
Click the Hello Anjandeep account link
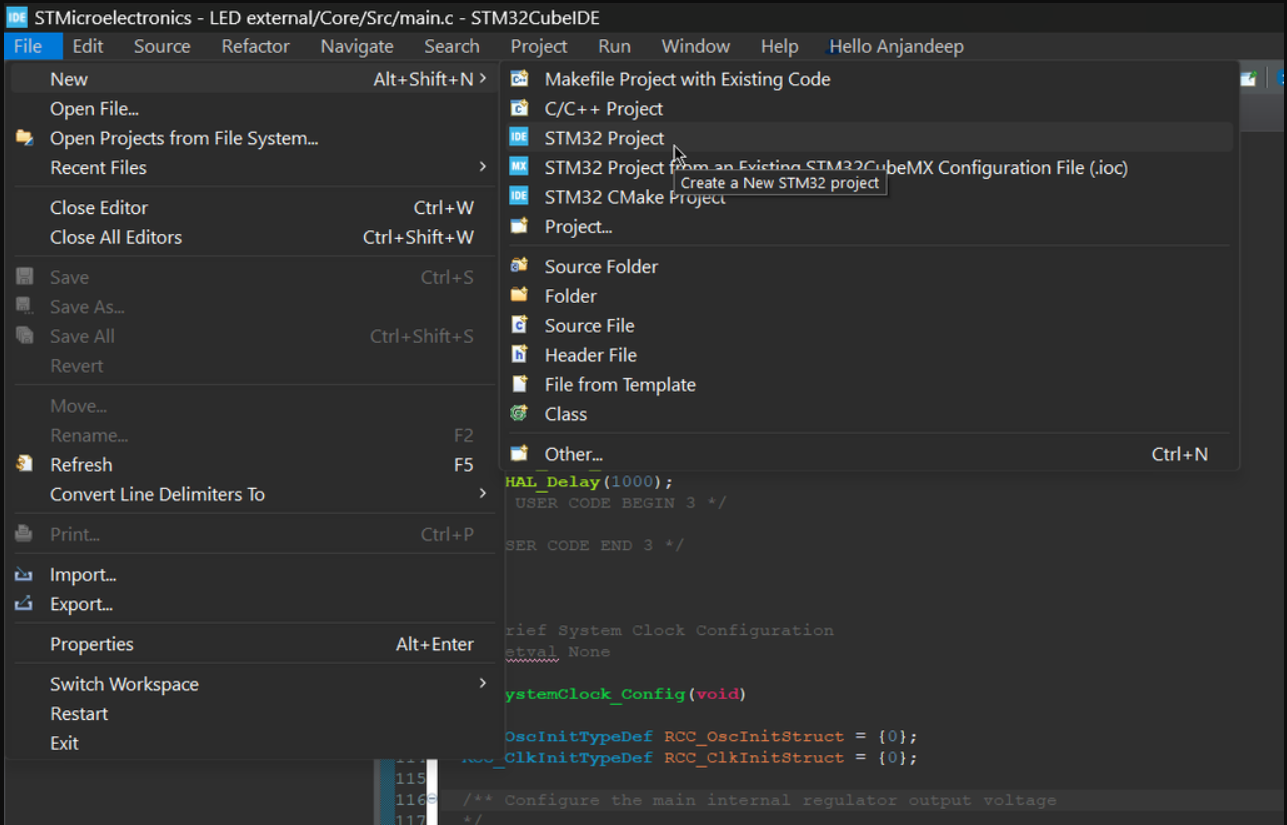[896, 46]
